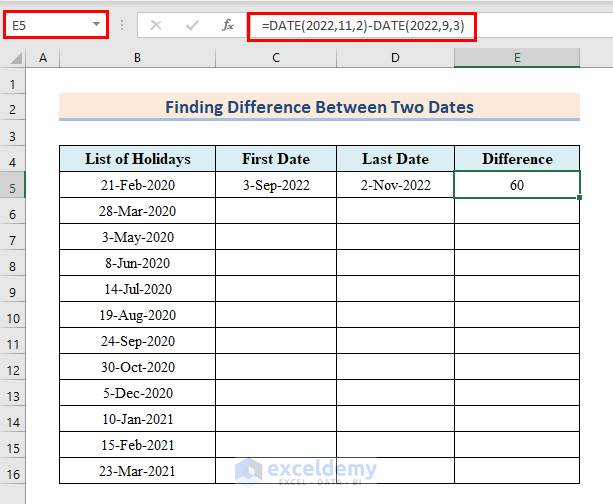Select the cell with 10-Jan-2021
Screen dimensions: 613x504
[x=137, y=419]
